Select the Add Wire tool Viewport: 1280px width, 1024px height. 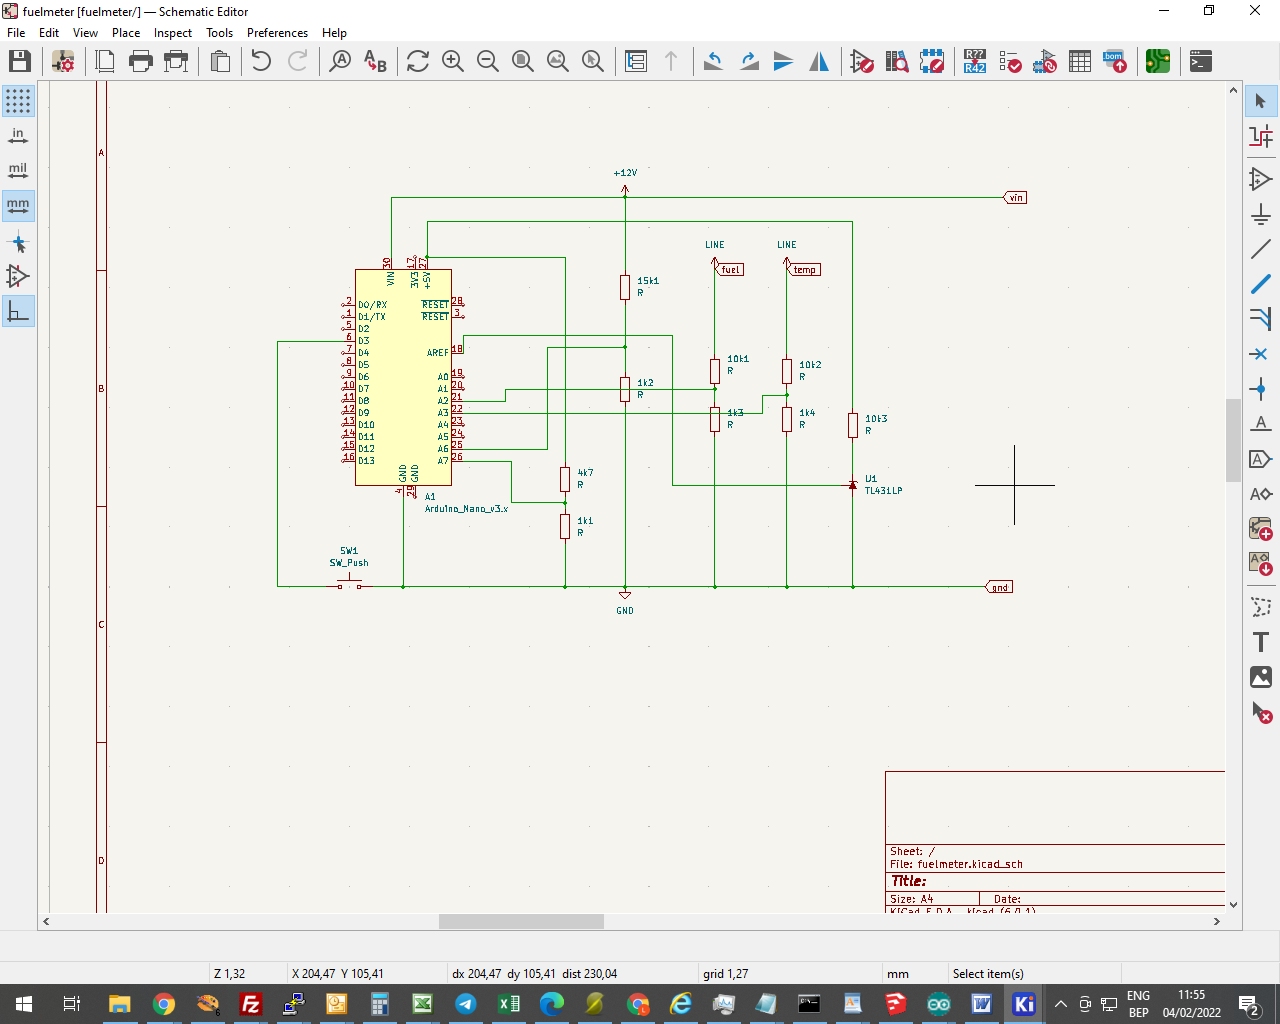coord(1261,250)
